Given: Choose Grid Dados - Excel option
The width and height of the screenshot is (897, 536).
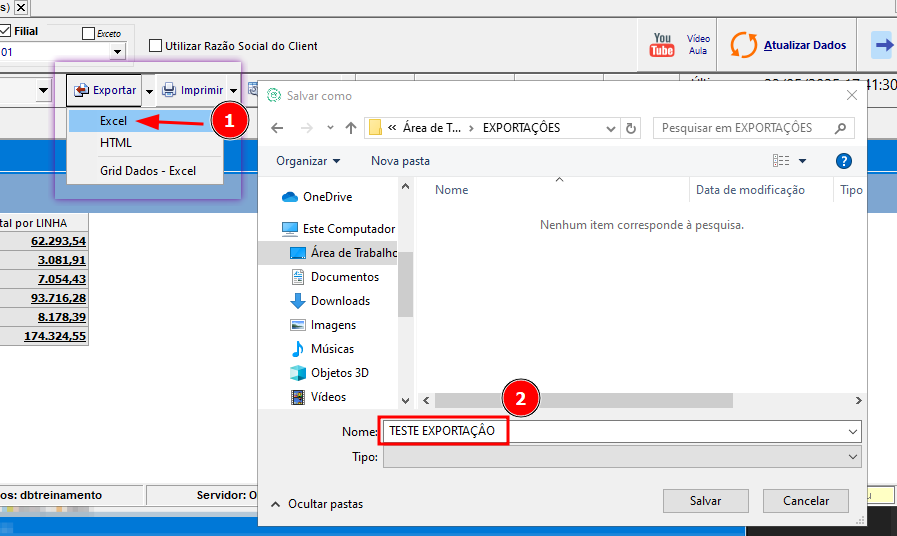Looking at the screenshot, I should click(x=148, y=170).
